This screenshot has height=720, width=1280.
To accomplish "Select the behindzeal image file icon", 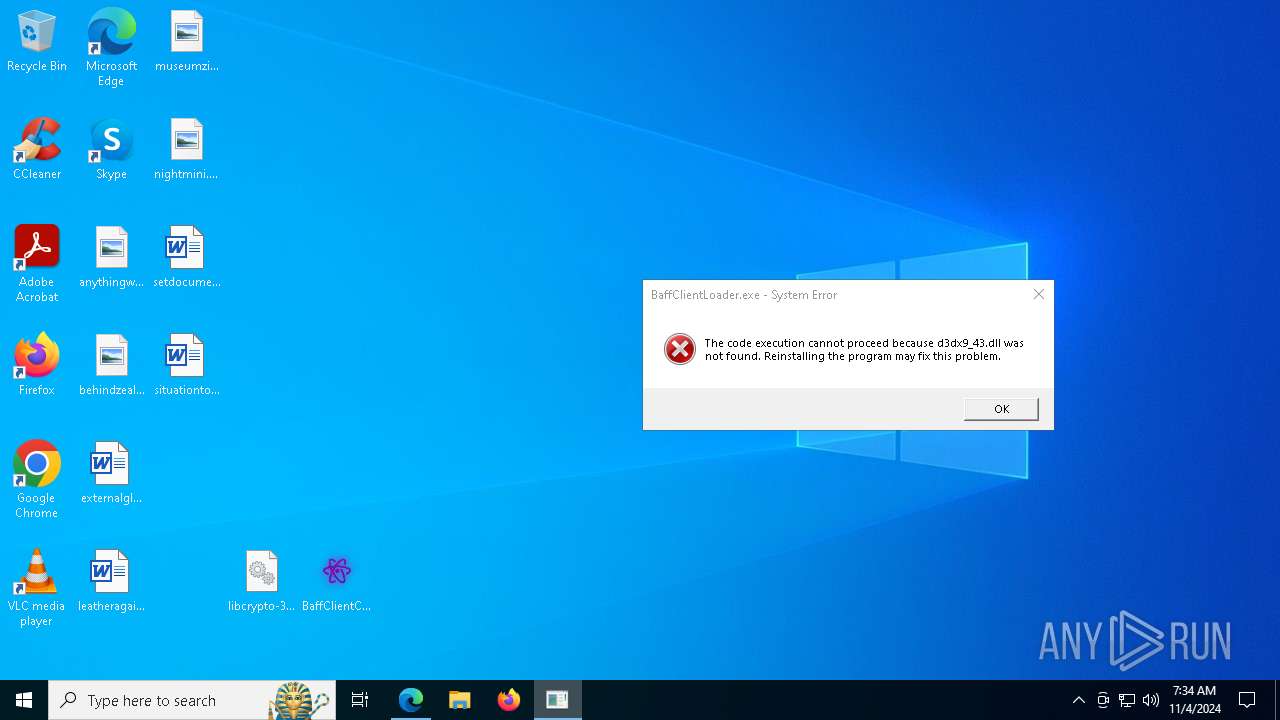I will pyautogui.click(x=111, y=366).
